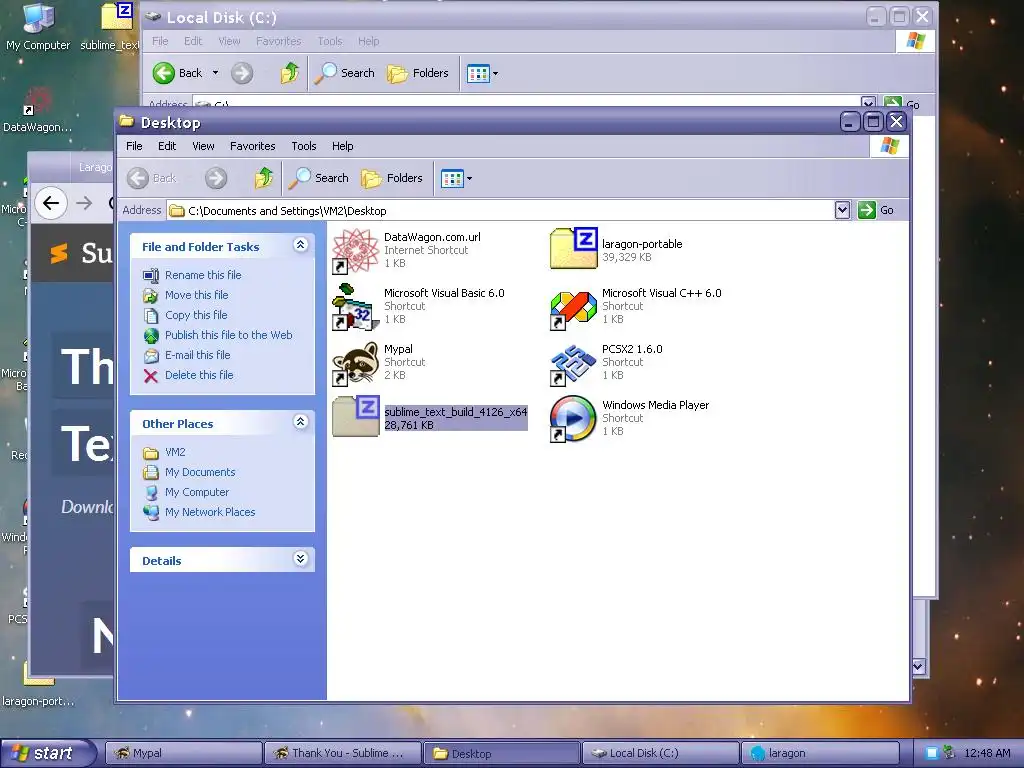The image size is (1024, 768).
Task: Open Views dropdown in Local Disk (C:) toolbar
Action: [483, 73]
